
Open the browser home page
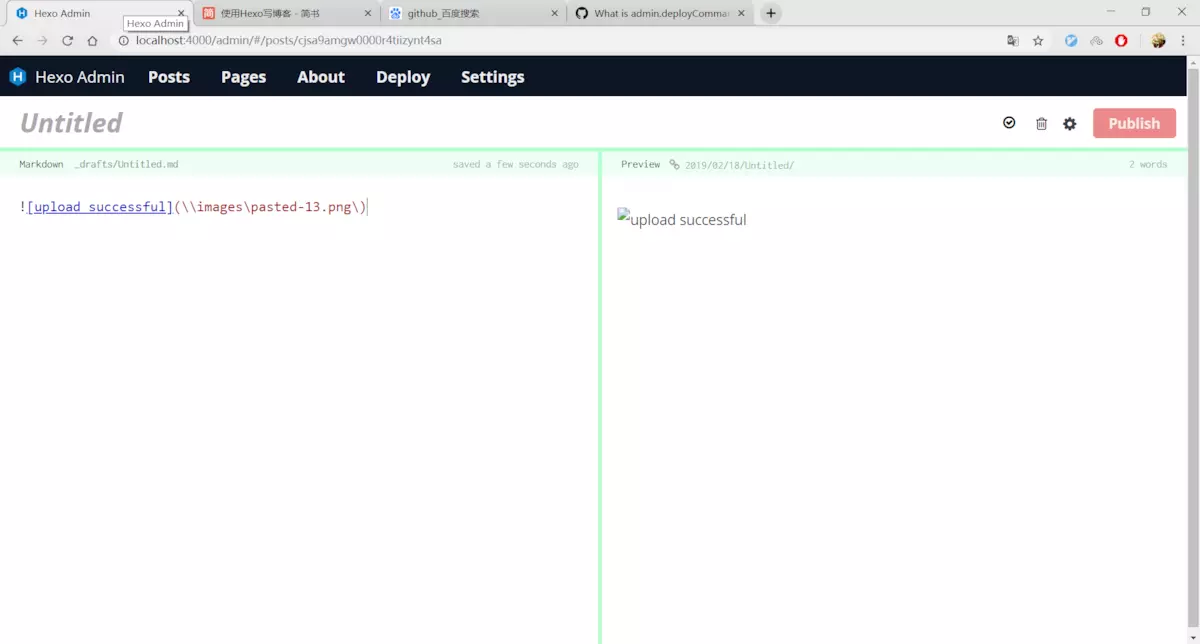pos(92,41)
